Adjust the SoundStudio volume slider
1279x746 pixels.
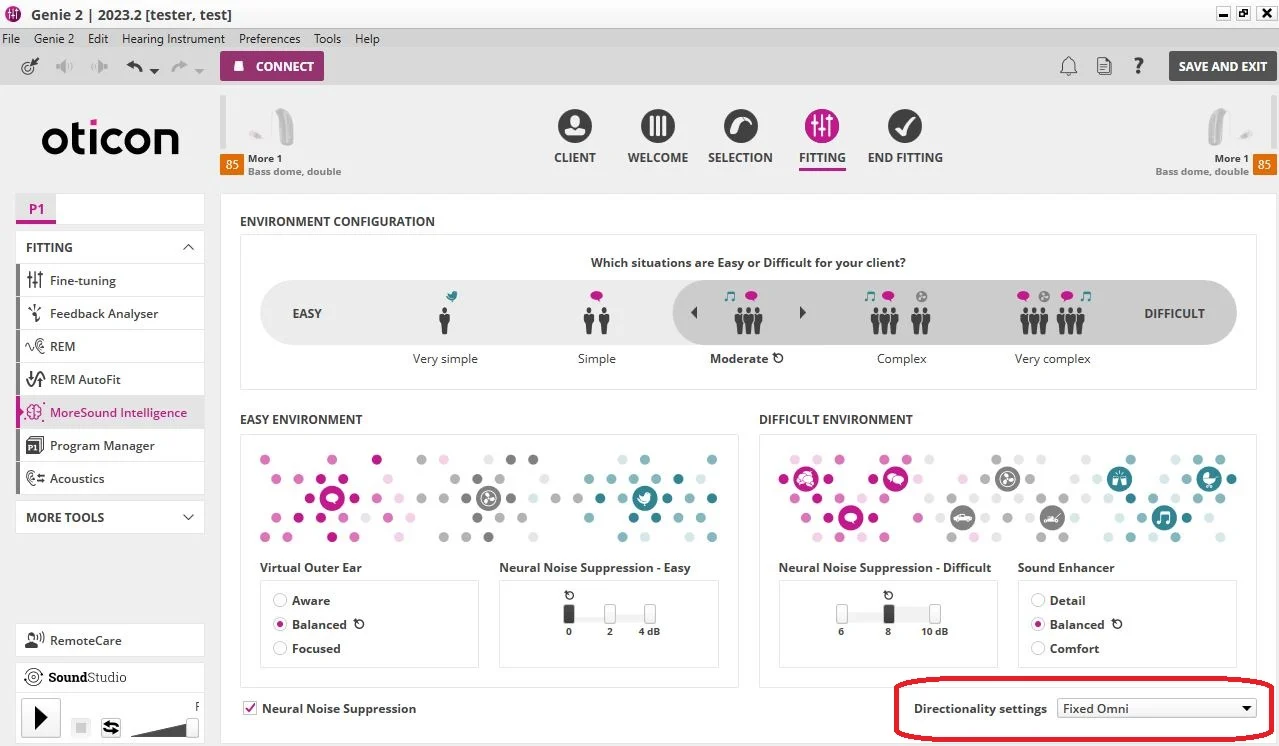coord(192,728)
